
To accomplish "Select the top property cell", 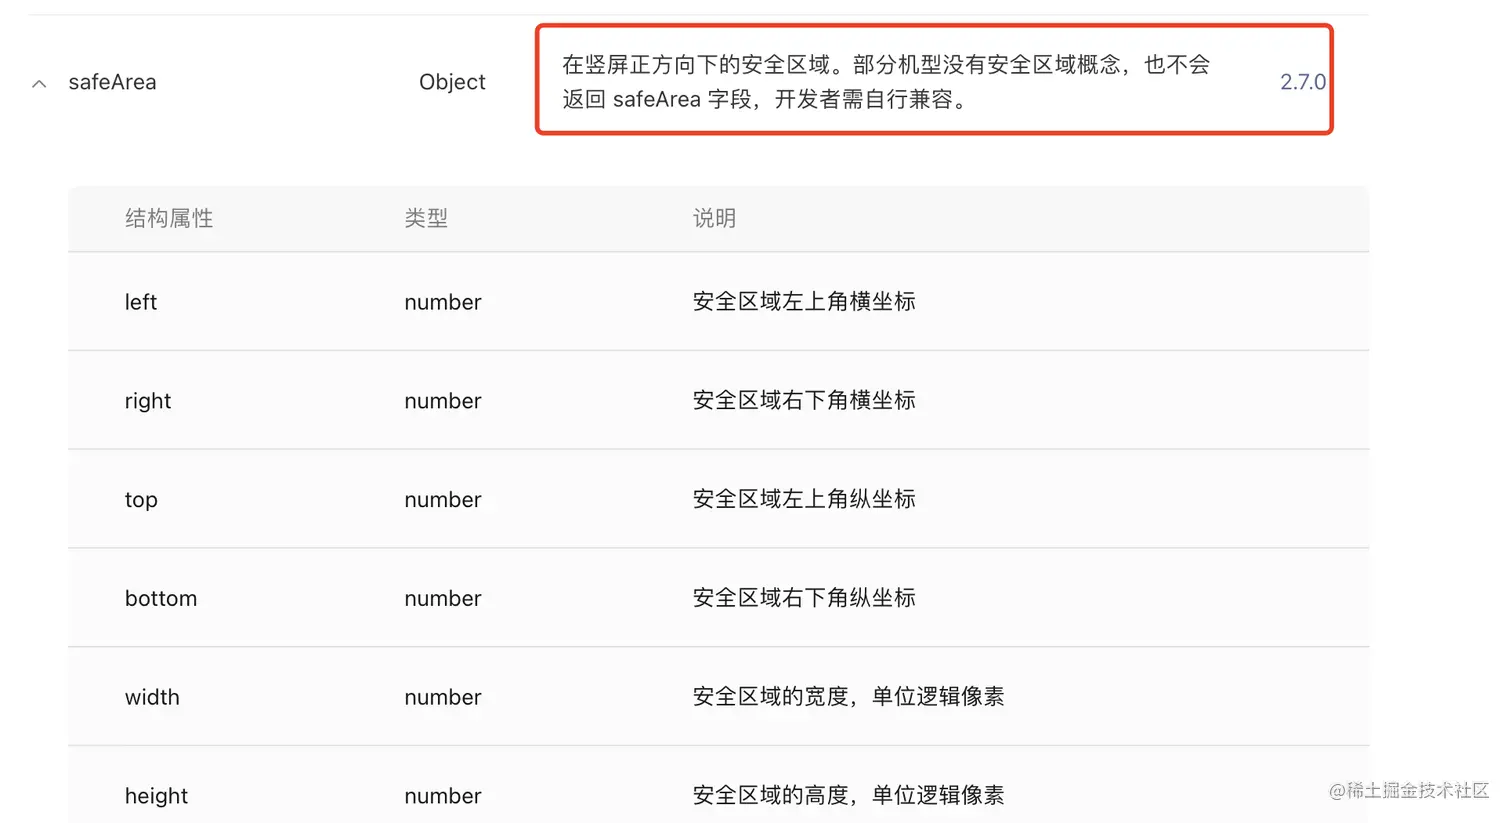I will click(x=141, y=500).
